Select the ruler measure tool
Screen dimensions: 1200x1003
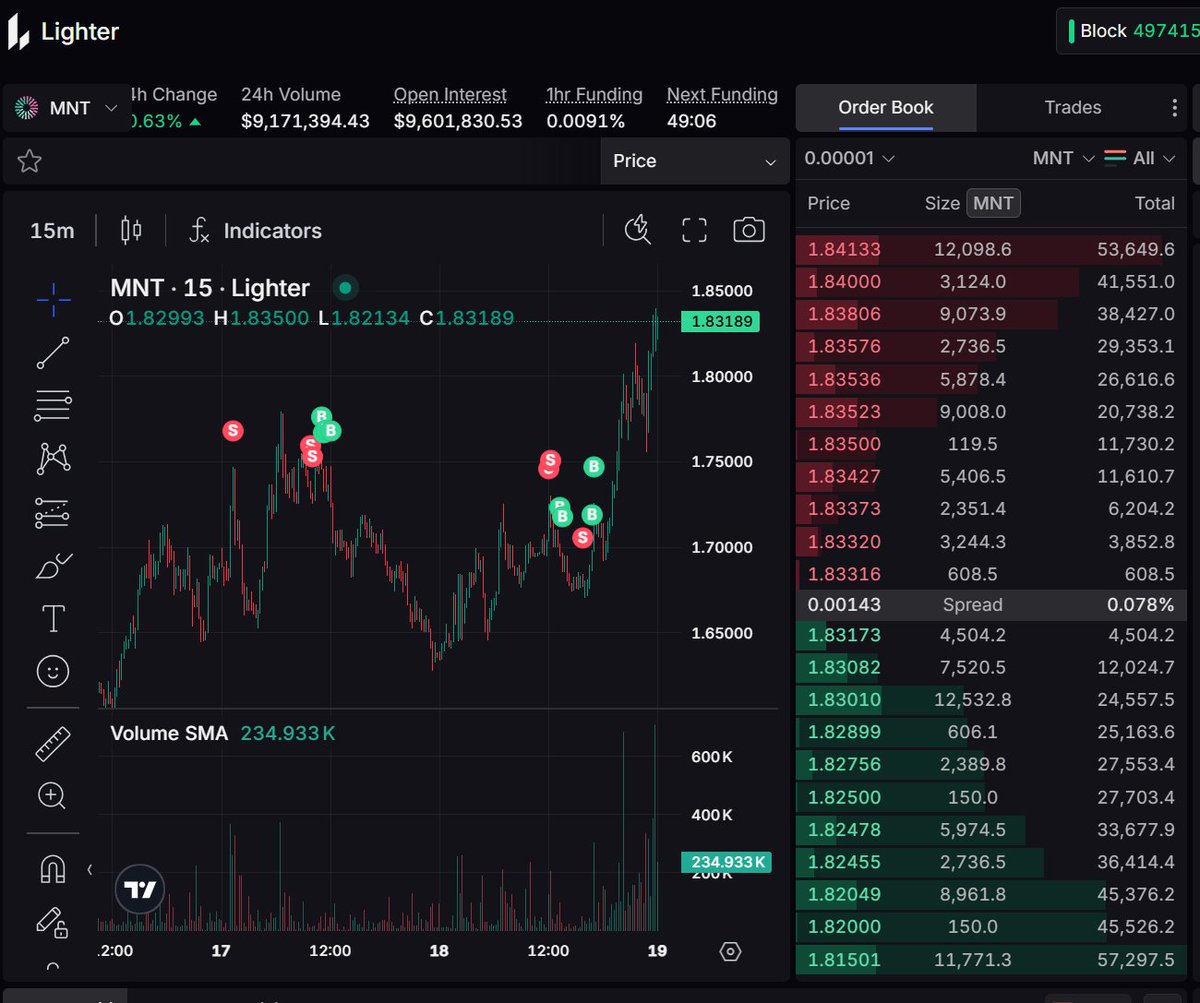pyautogui.click(x=53, y=743)
